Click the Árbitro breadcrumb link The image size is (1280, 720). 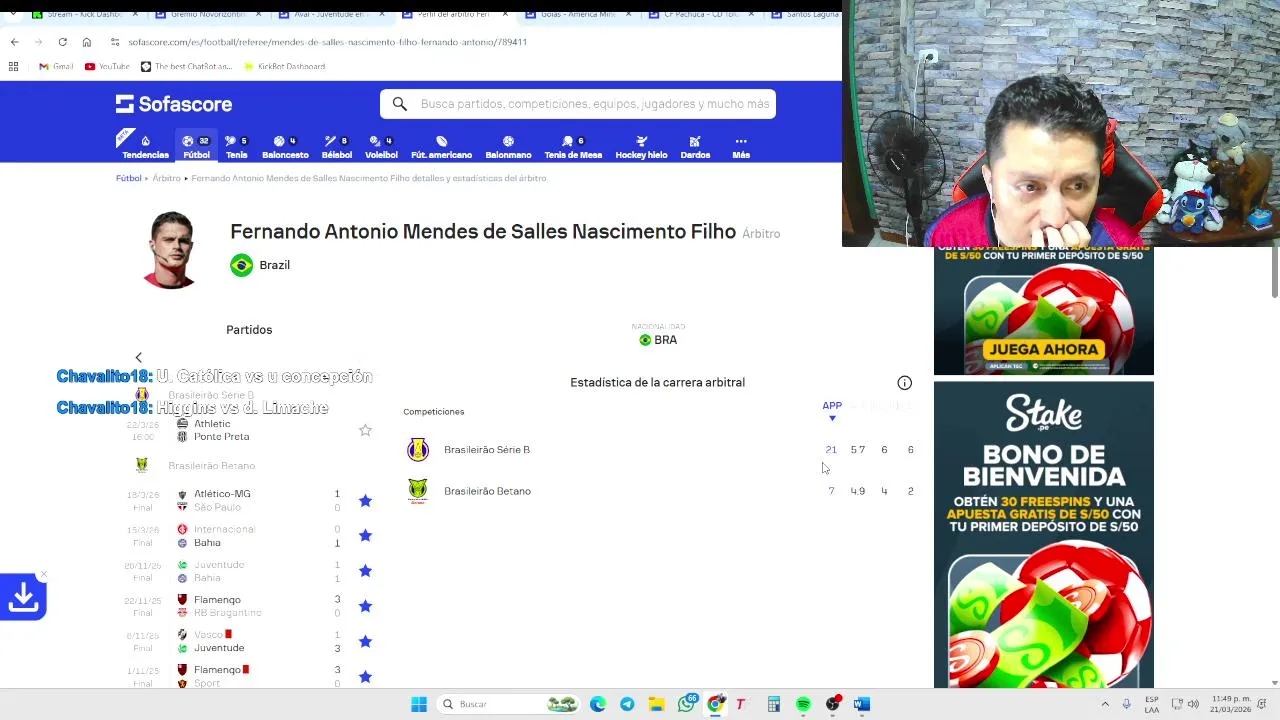(x=166, y=178)
